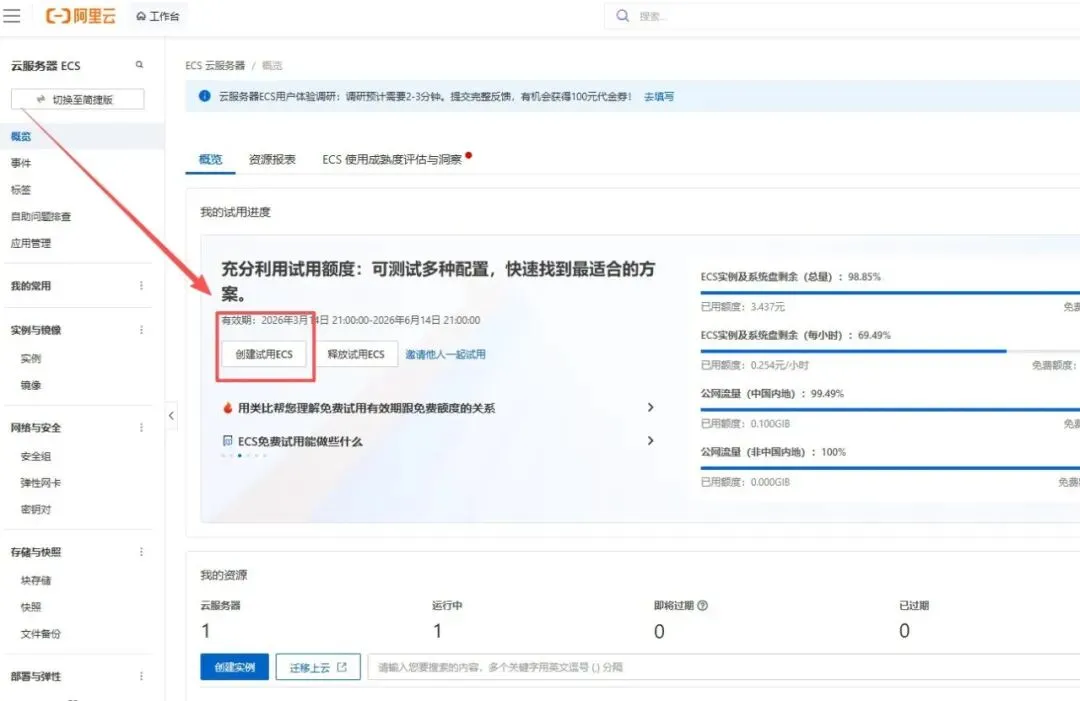Open more options for 网络与安全
The width and height of the screenshot is (1080, 701).
[x=141, y=428]
